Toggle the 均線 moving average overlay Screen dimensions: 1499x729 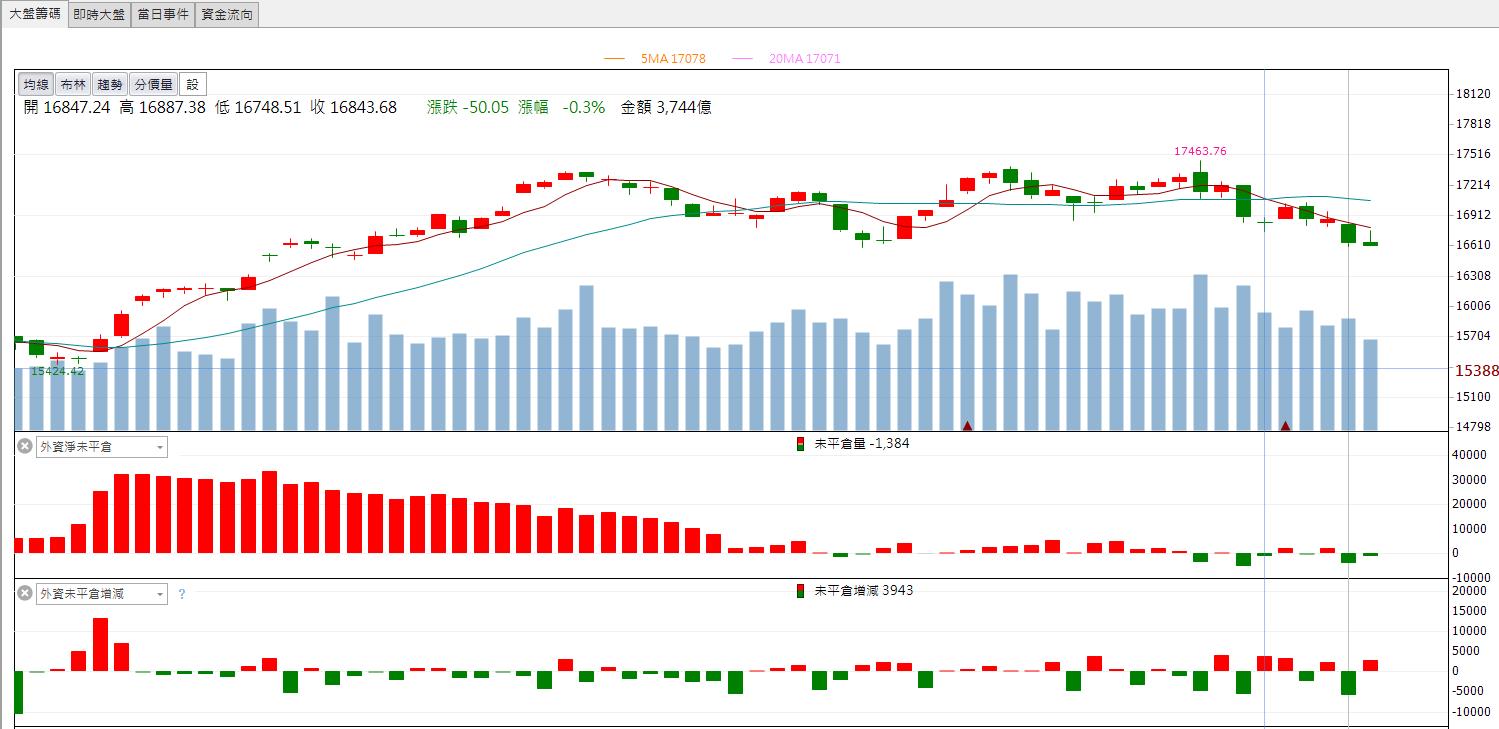[x=36, y=85]
